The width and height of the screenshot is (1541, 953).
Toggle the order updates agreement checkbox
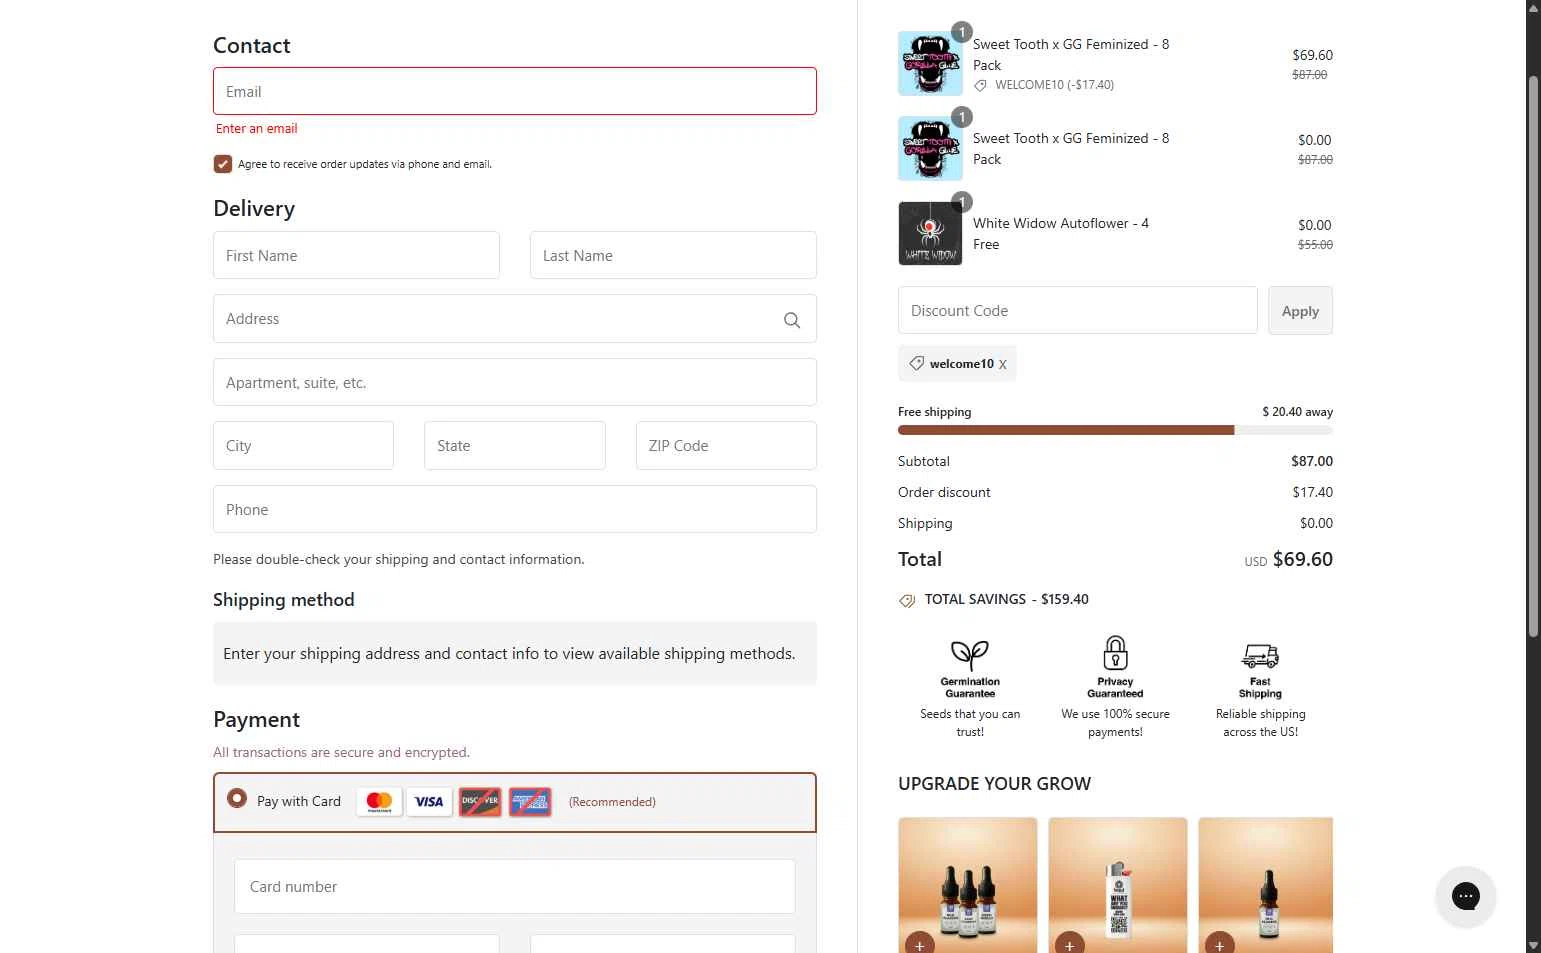pyautogui.click(x=223, y=164)
